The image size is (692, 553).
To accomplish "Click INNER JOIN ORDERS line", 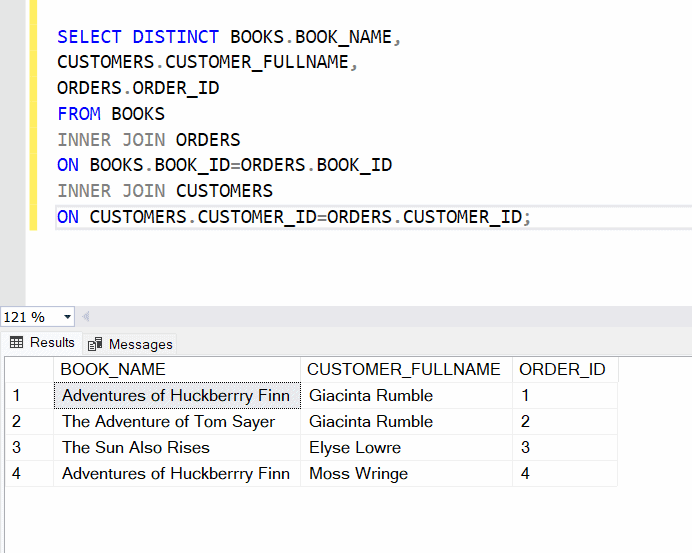I will click(x=149, y=140).
